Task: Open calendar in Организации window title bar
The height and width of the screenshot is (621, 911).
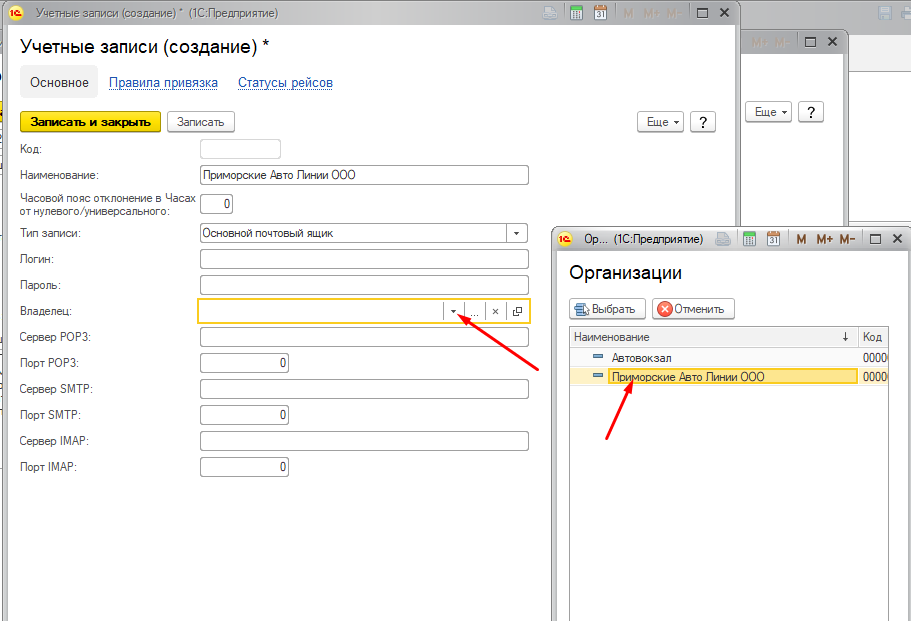Action: [x=773, y=239]
